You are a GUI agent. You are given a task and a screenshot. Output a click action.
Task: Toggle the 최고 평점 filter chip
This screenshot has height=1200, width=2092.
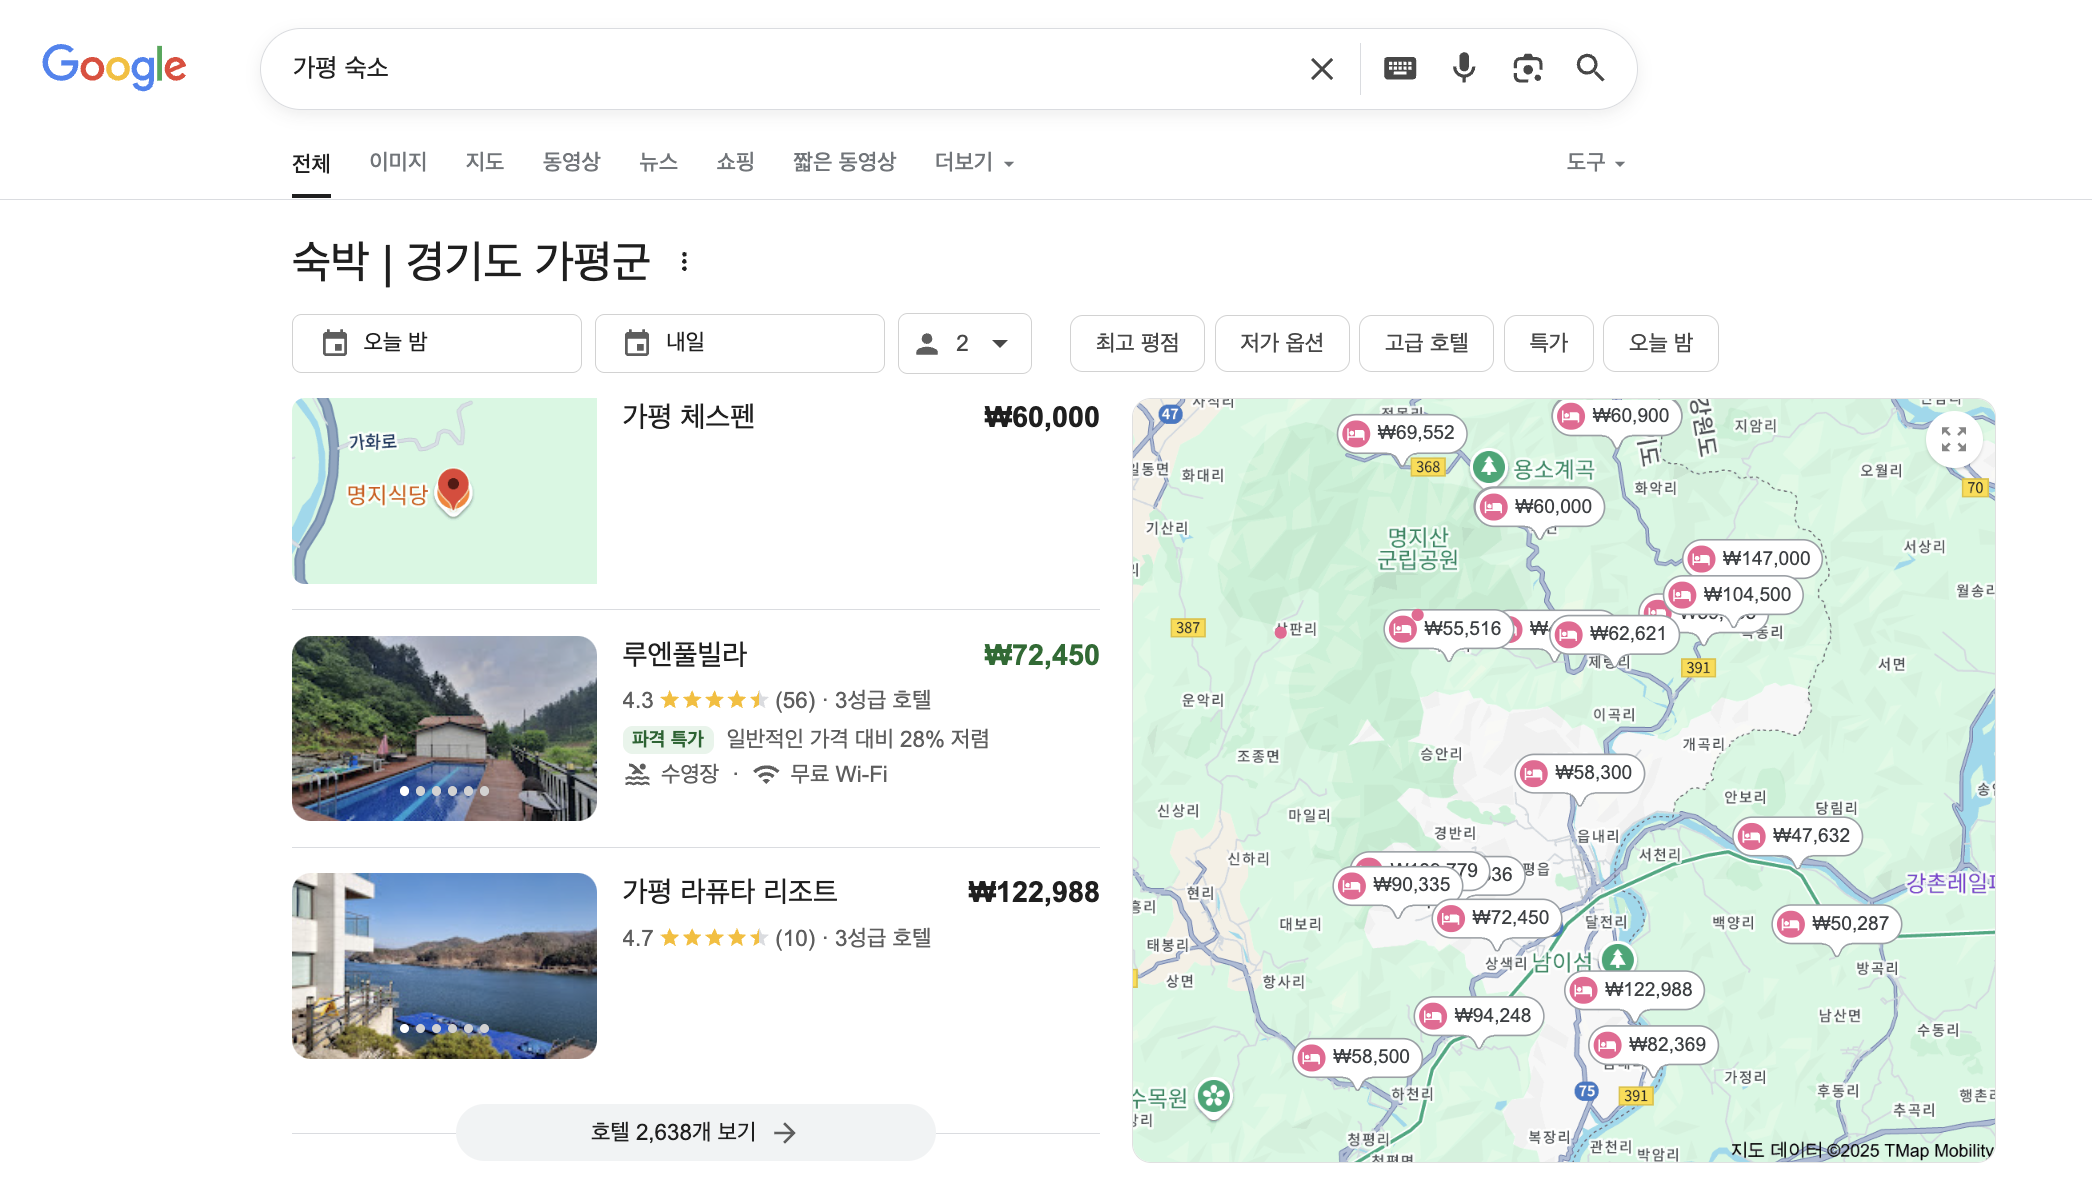pos(1137,343)
